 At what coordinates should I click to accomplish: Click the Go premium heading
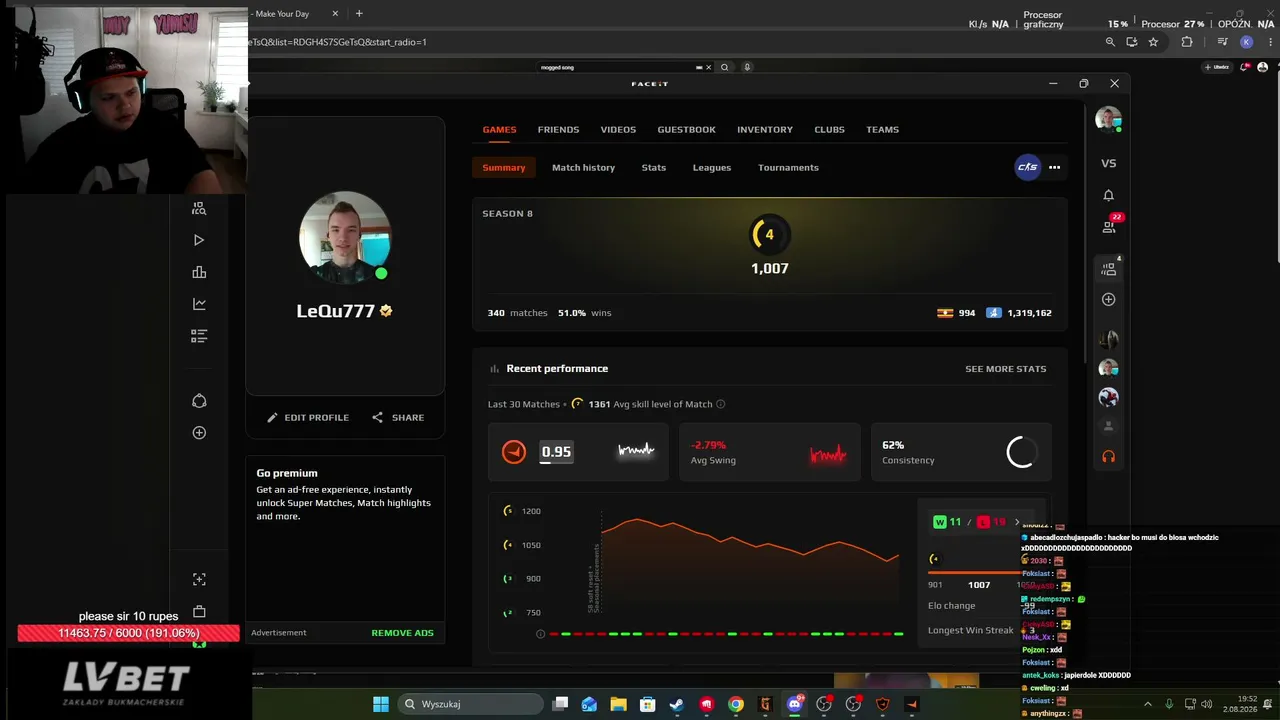click(287, 473)
